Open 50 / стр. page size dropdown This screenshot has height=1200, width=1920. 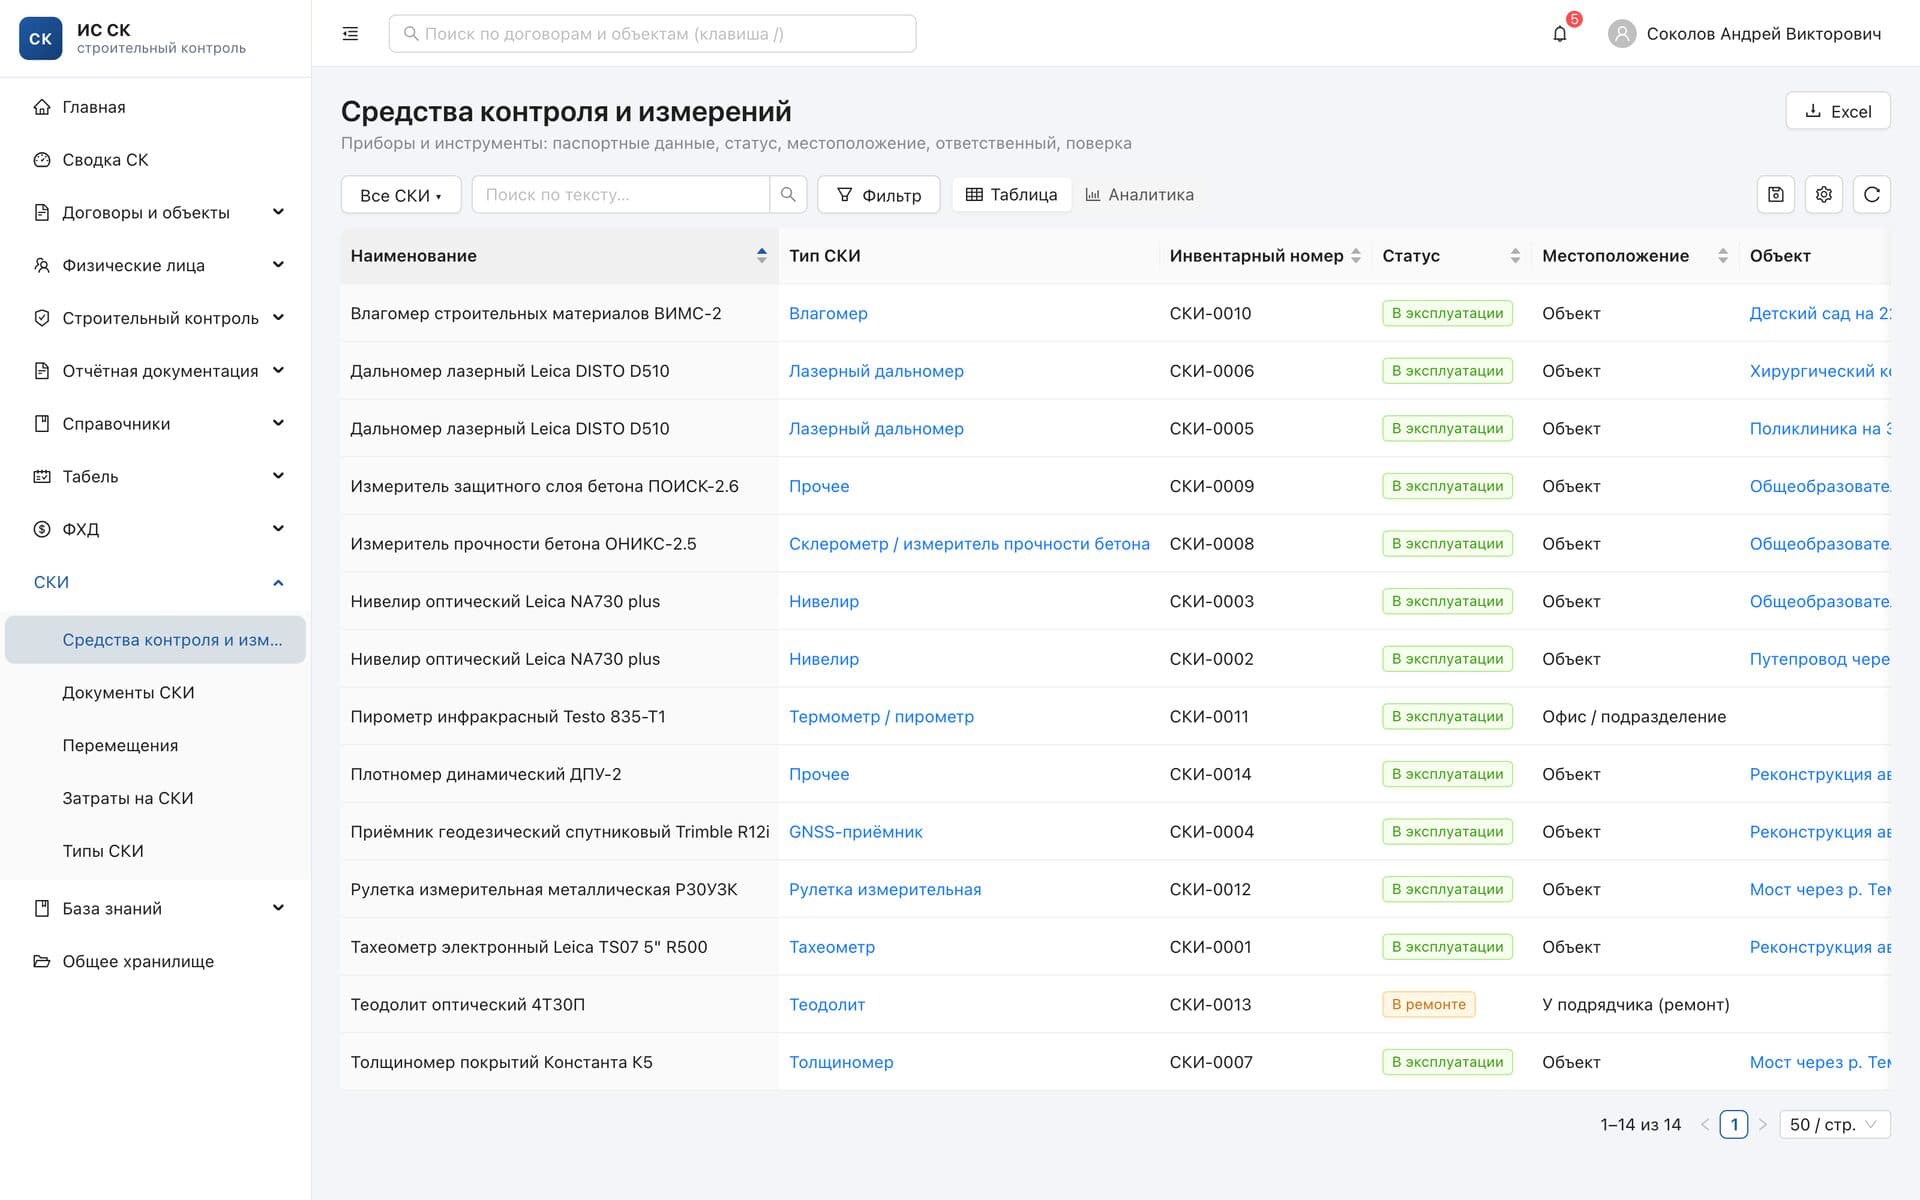pos(1834,1125)
